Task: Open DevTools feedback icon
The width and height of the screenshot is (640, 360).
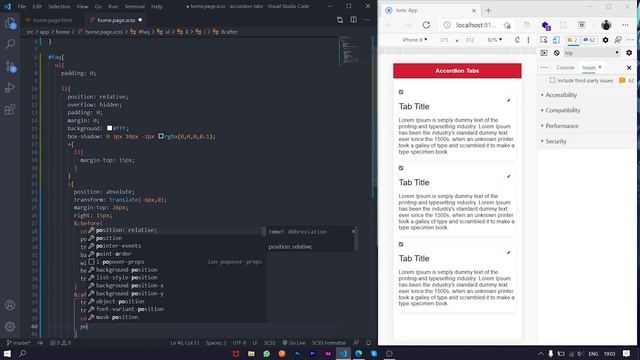Action: 618,40
